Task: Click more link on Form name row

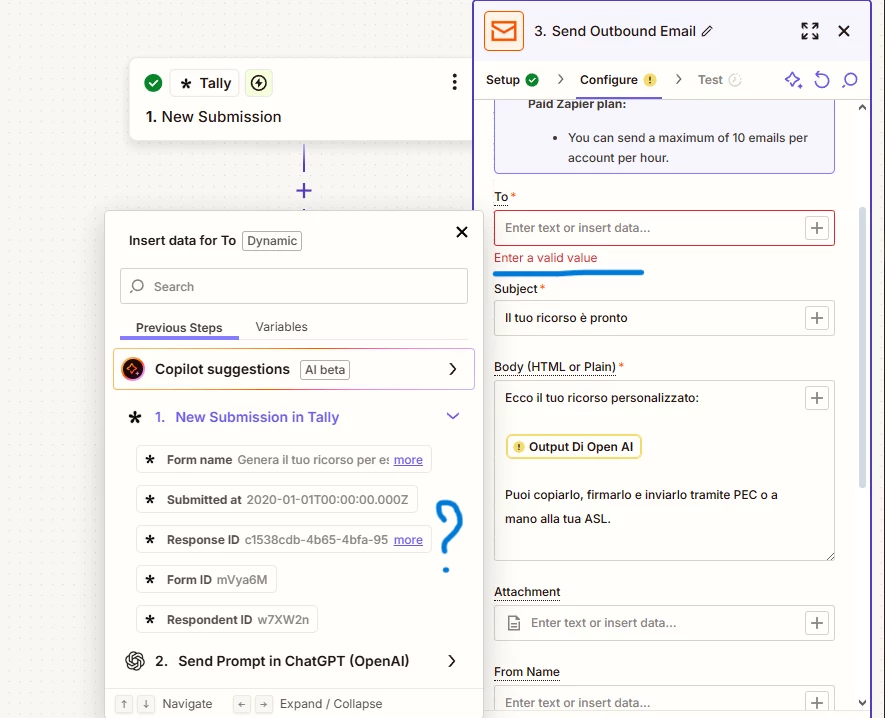Action: tap(408, 460)
